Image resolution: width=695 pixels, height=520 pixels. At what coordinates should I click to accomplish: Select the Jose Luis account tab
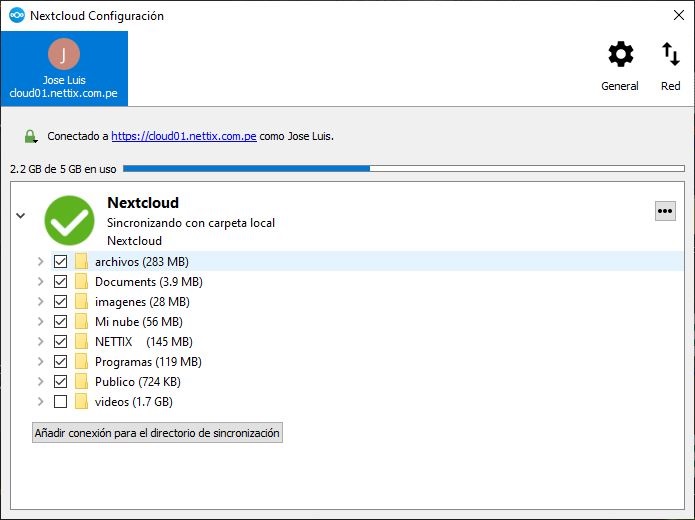pyautogui.click(x=64, y=68)
